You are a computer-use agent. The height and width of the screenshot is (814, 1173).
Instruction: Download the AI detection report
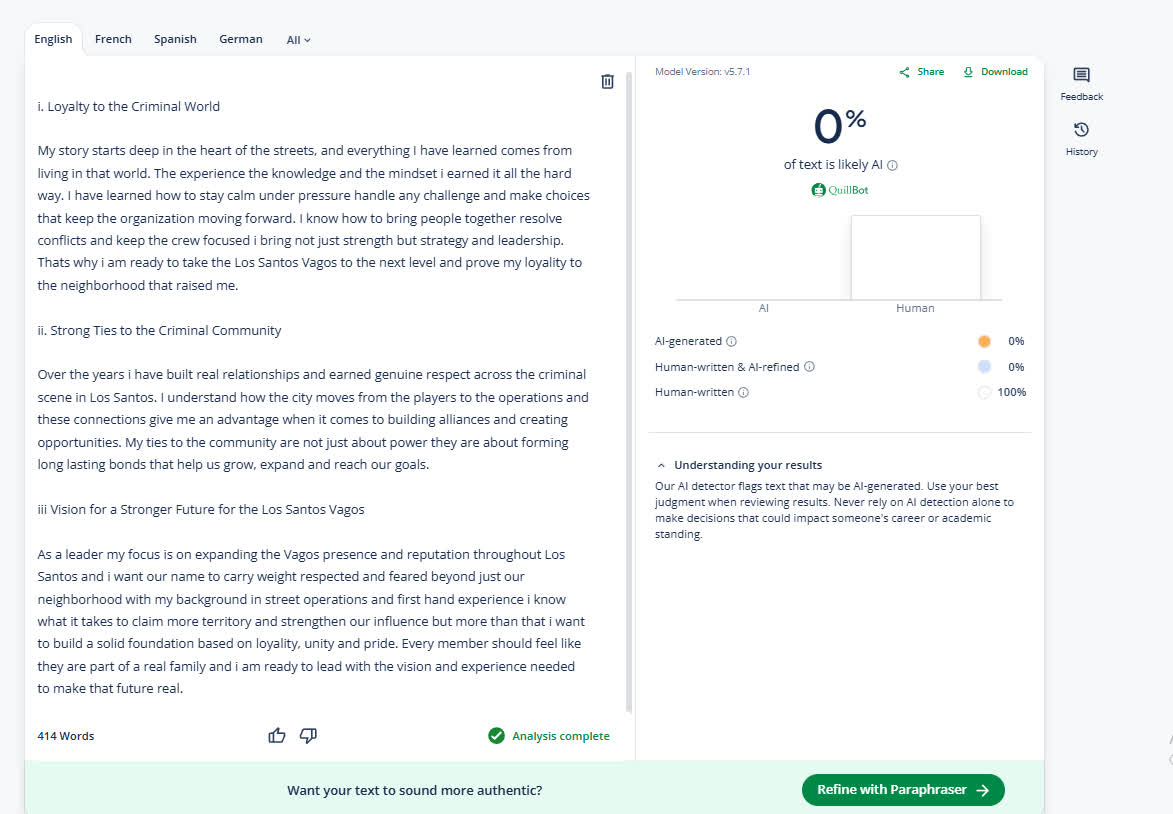coord(995,72)
